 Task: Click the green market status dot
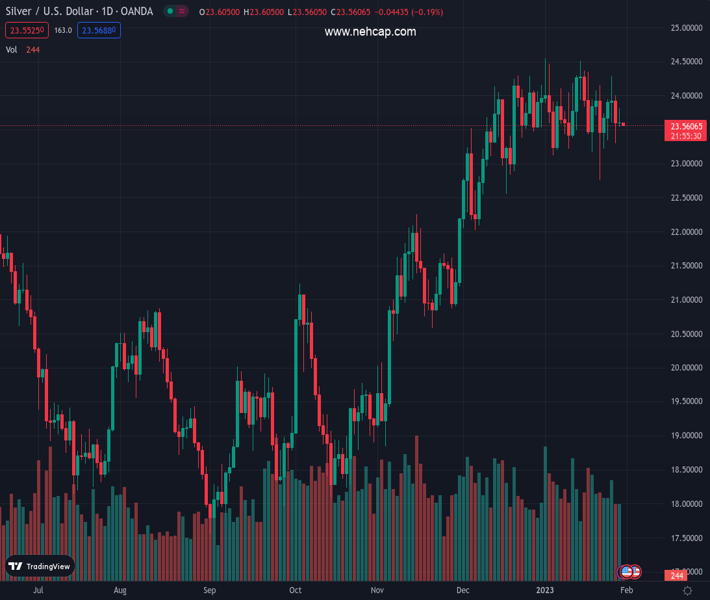click(170, 12)
